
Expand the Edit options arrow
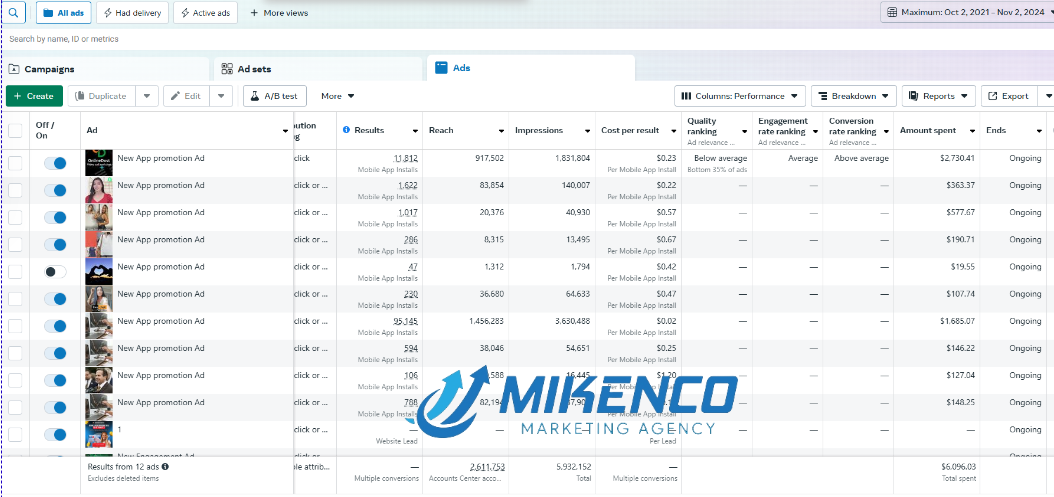tap(220, 96)
